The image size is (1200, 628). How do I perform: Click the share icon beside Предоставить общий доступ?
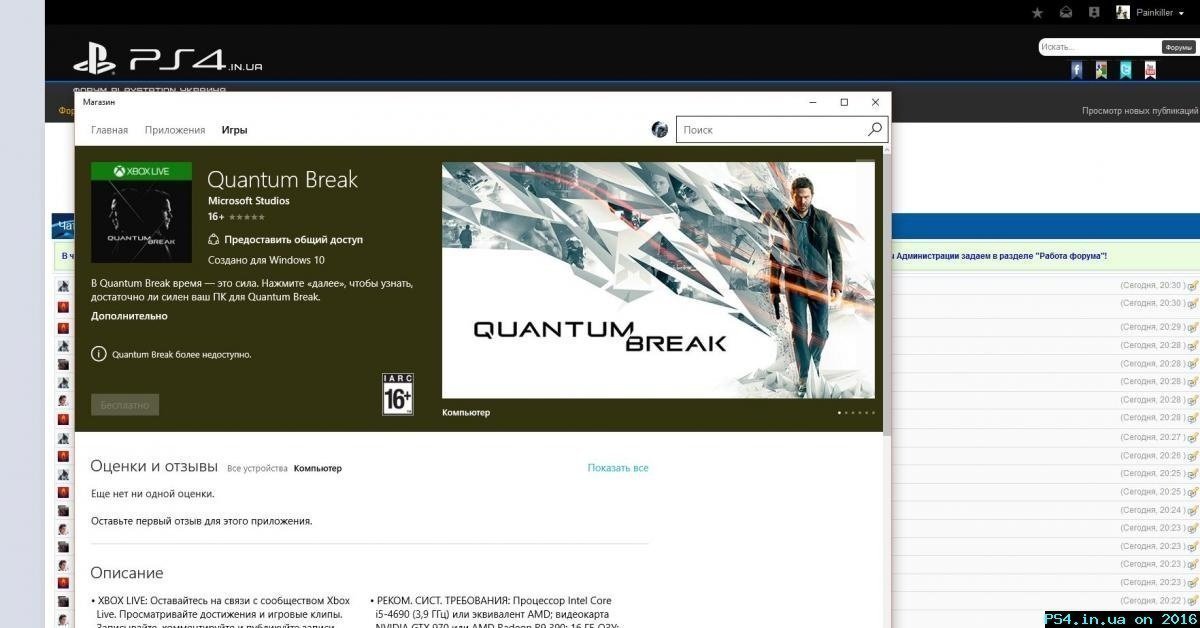click(x=214, y=240)
